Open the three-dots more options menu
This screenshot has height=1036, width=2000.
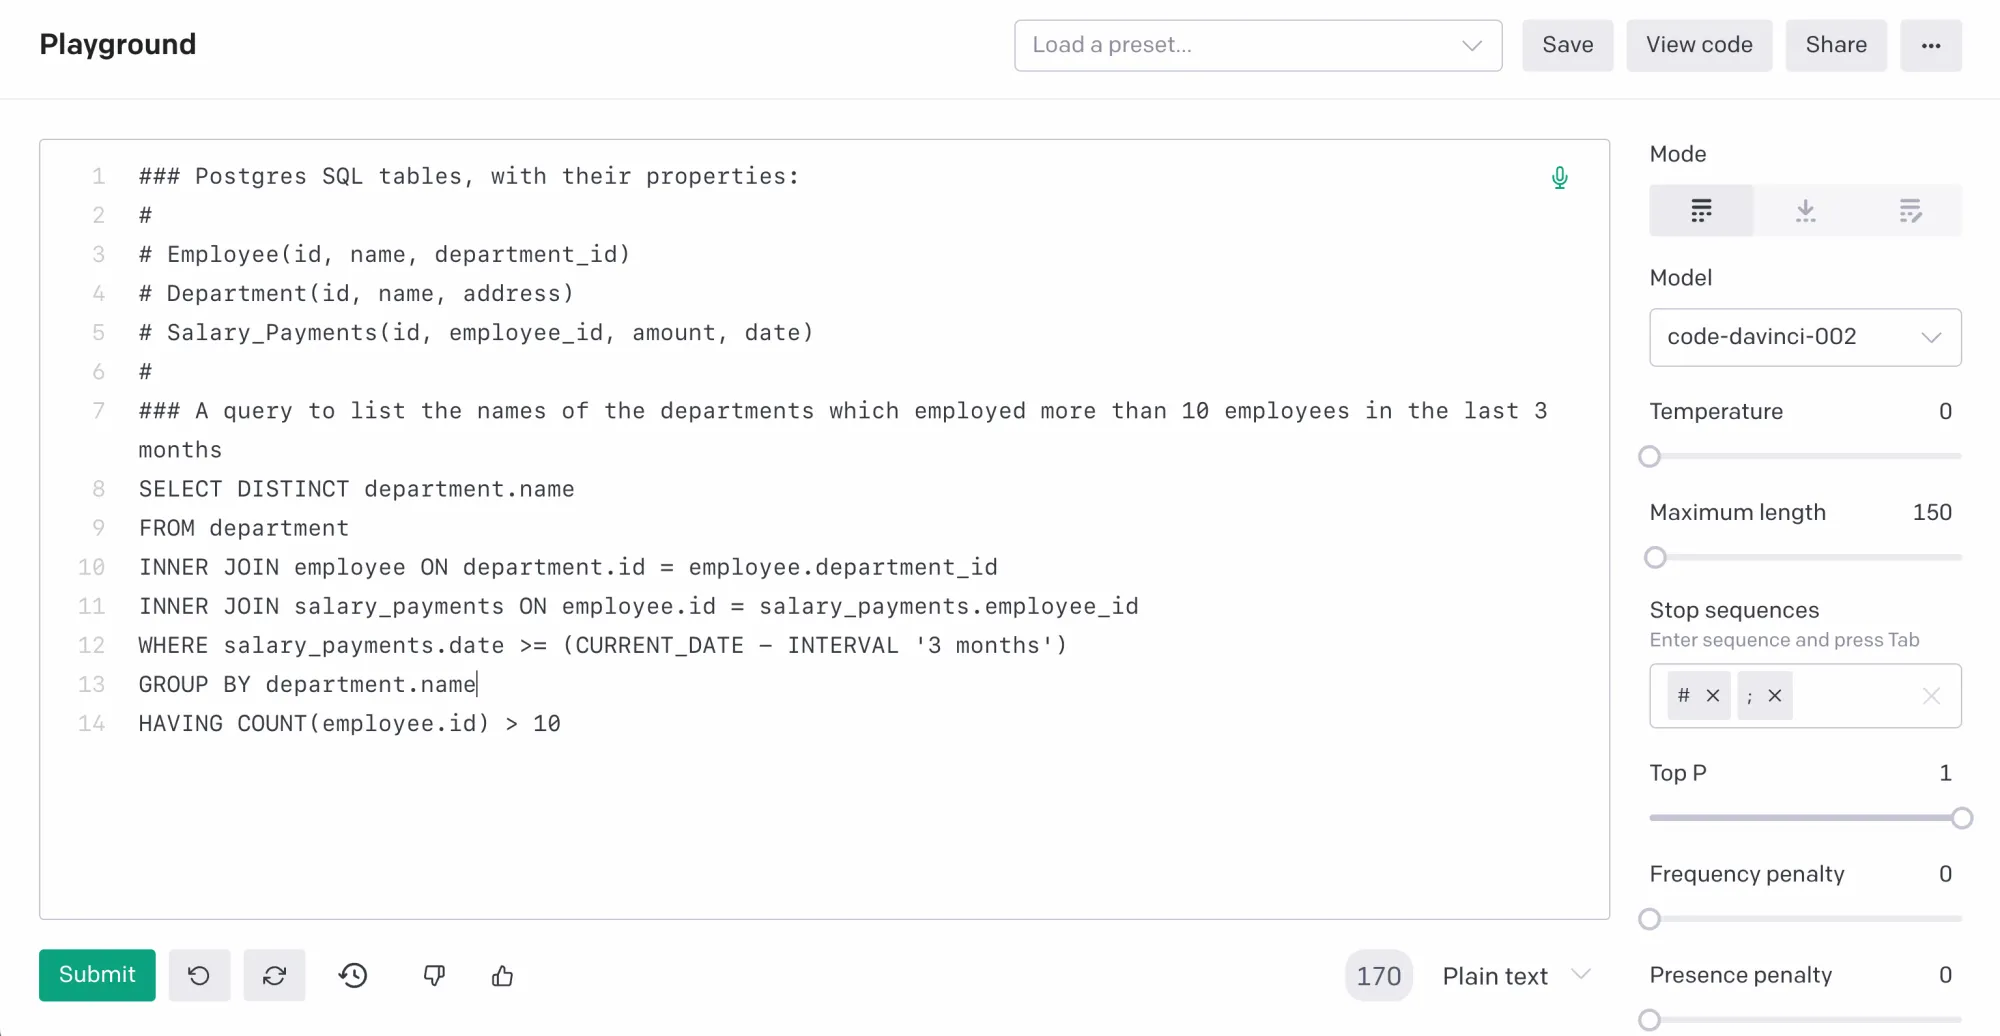click(1931, 45)
